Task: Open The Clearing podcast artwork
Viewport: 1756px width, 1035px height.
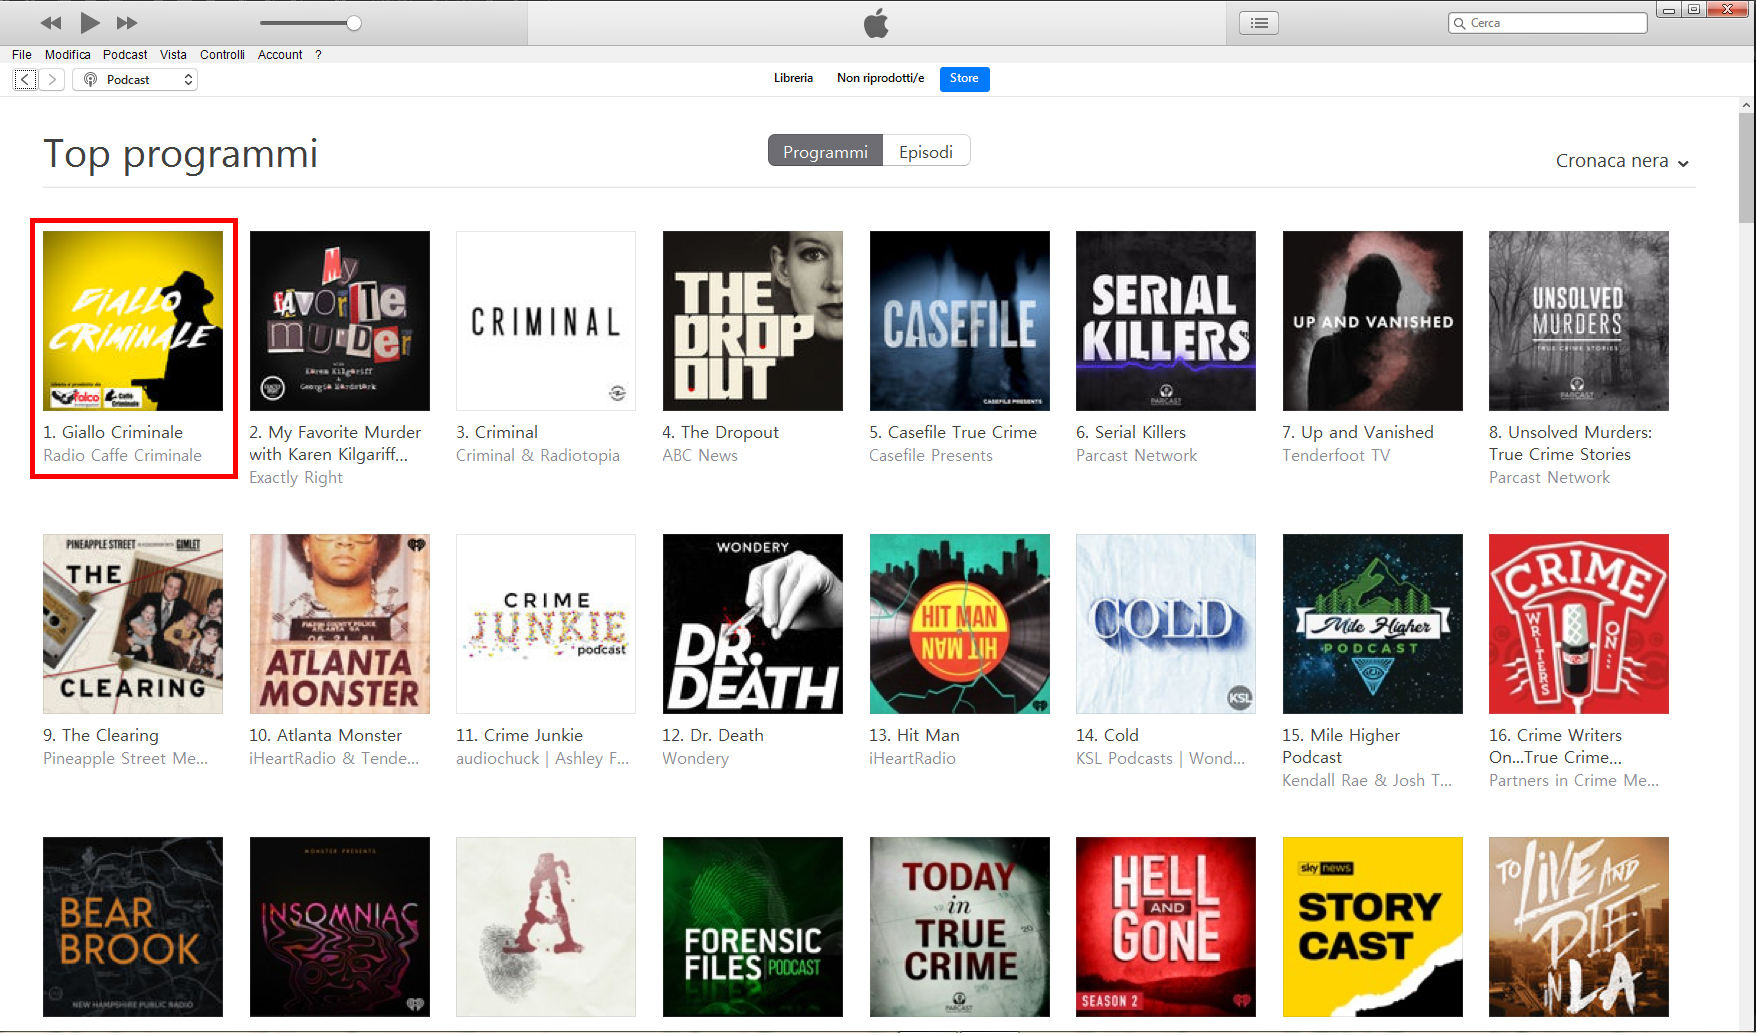Action: (x=133, y=624)
